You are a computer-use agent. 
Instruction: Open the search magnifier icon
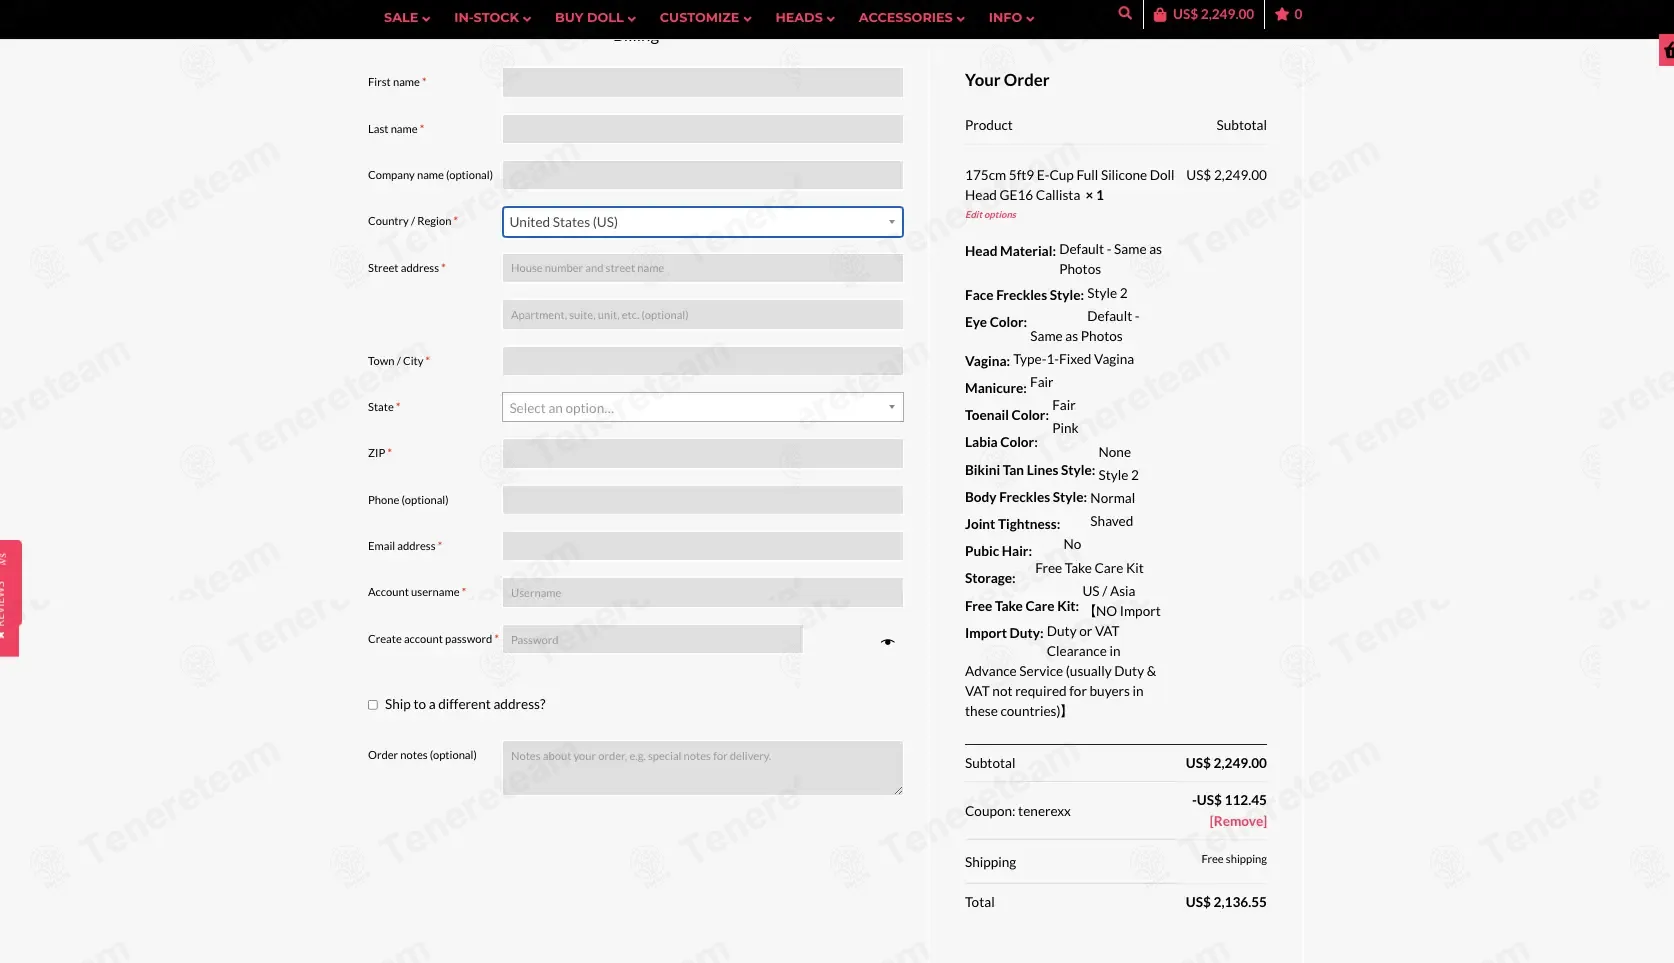point(1125,14)
